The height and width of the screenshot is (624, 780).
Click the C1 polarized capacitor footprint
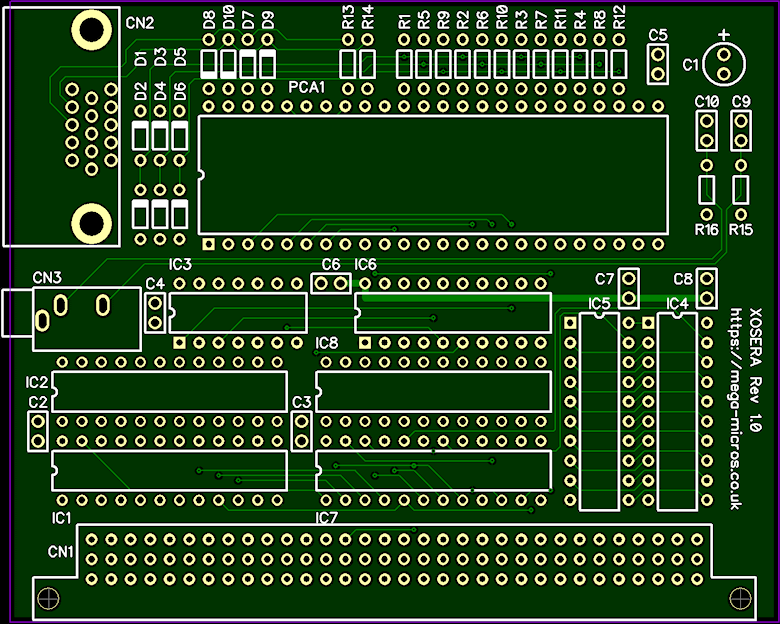(722, 65)
